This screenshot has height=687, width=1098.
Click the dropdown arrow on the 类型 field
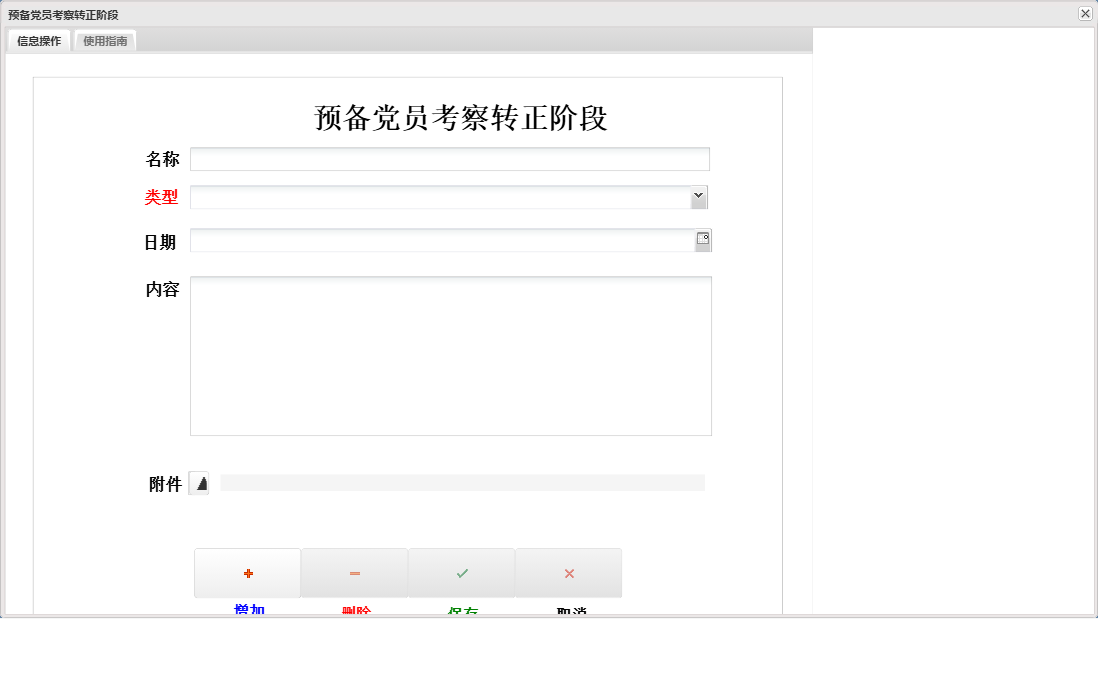coord(698,197)
